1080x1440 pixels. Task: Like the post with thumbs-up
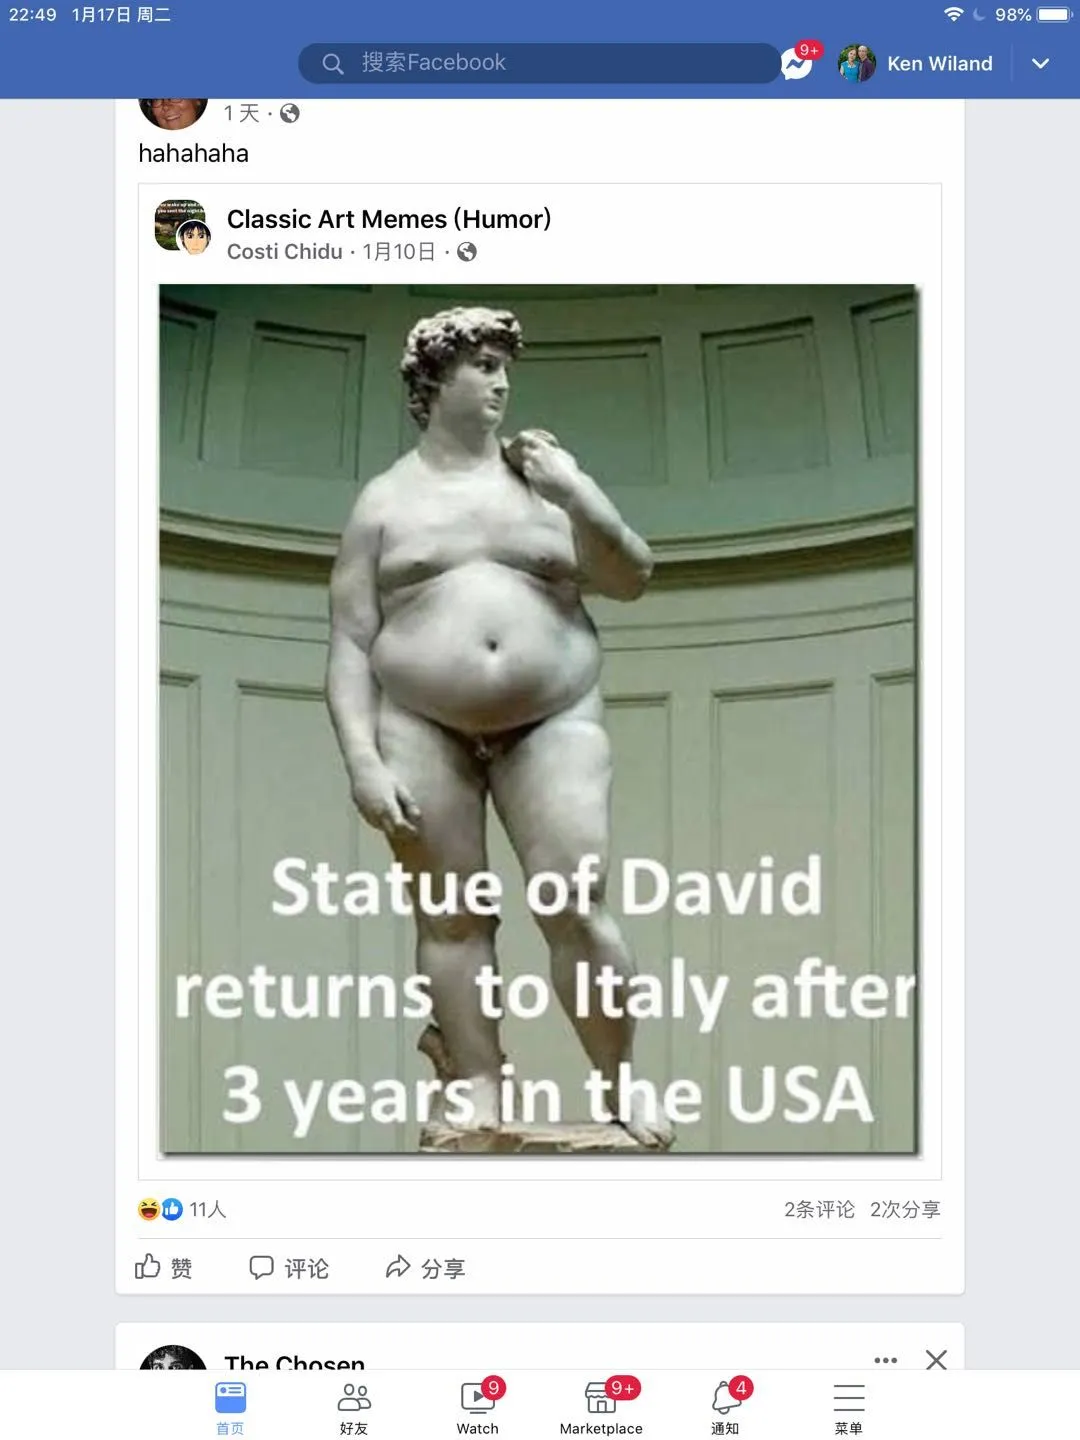pyautogui.click(x=164, y=1268)
